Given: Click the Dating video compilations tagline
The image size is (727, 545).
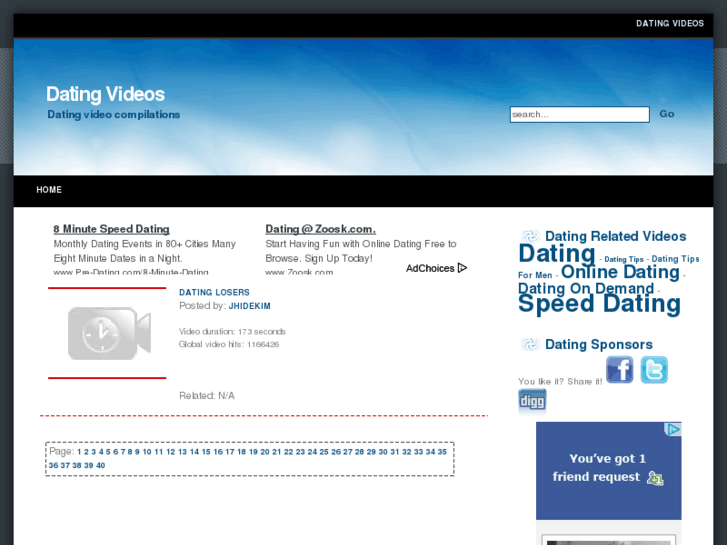Looking at the screenshot, I should click(114, 115).
